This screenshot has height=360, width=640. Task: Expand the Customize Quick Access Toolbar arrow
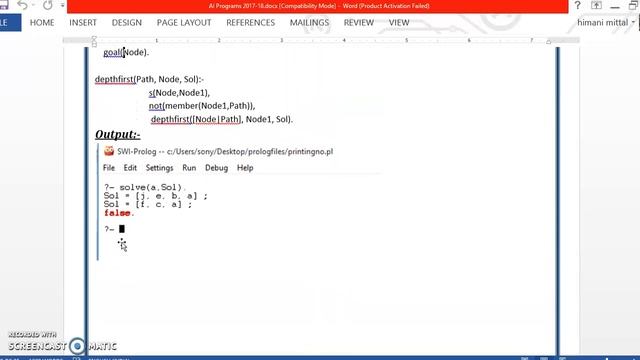[62, 6]
